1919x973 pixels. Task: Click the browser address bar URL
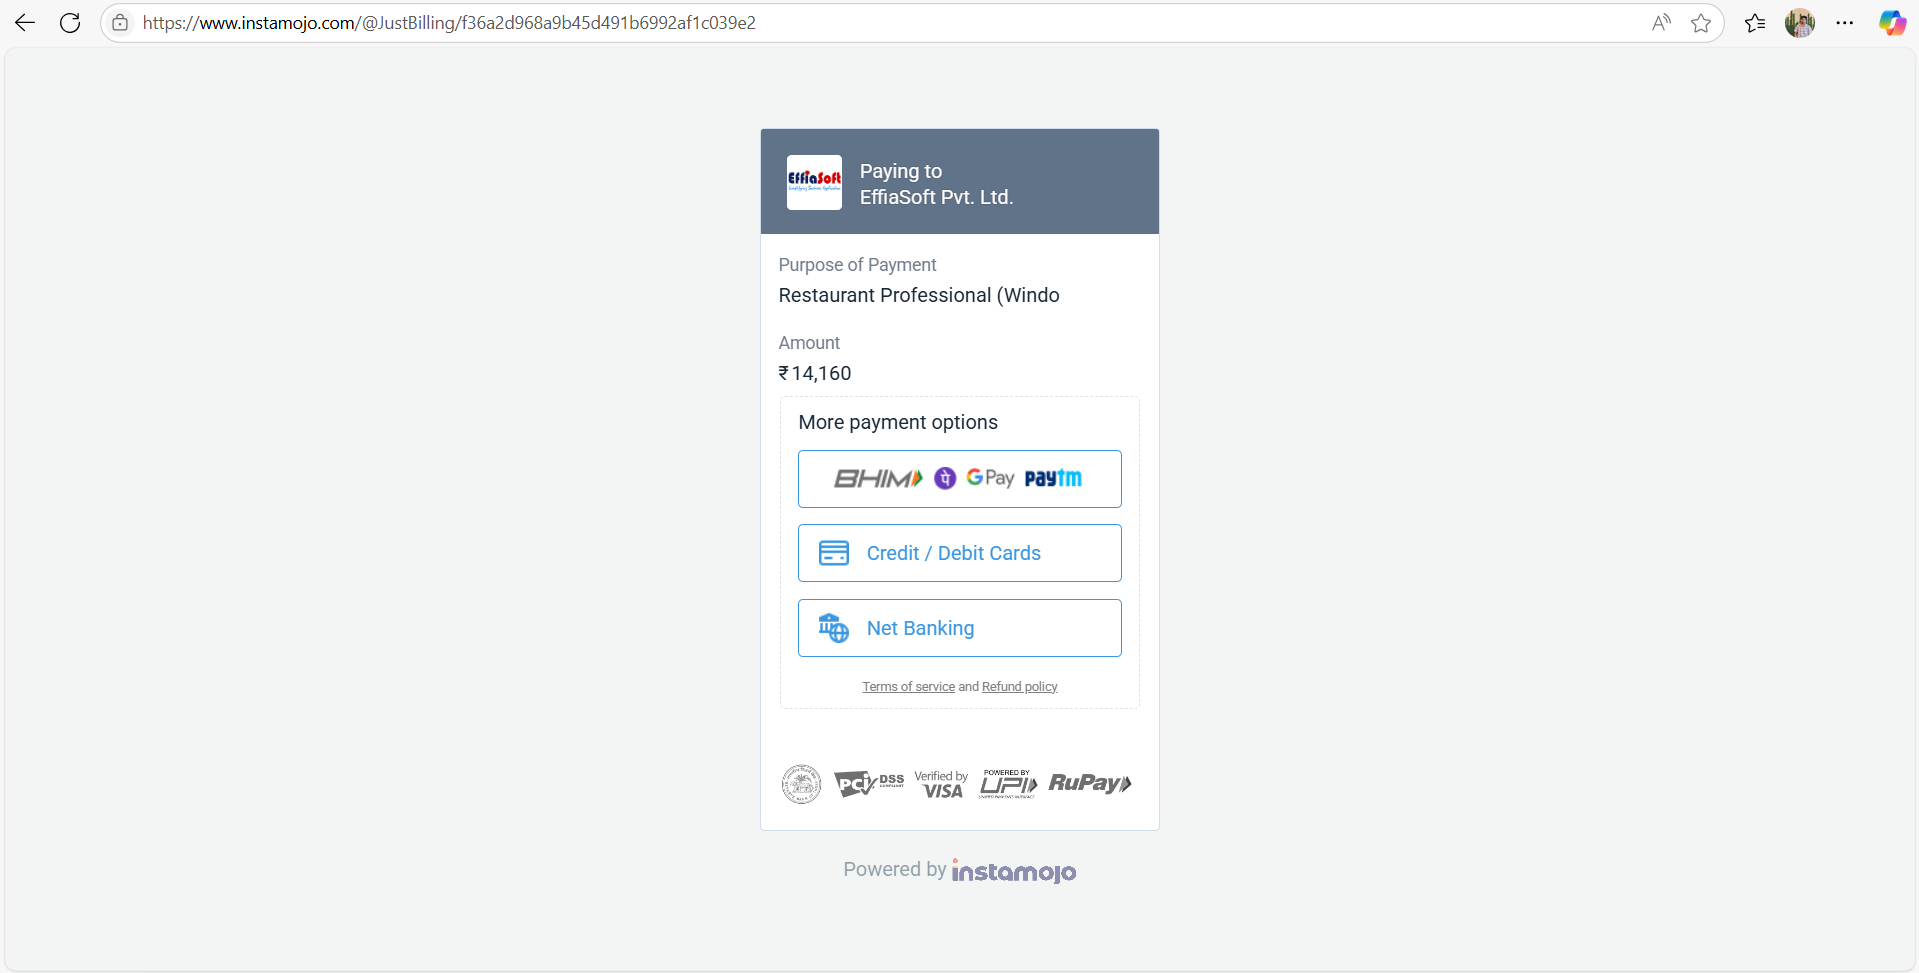coord(449,23)
